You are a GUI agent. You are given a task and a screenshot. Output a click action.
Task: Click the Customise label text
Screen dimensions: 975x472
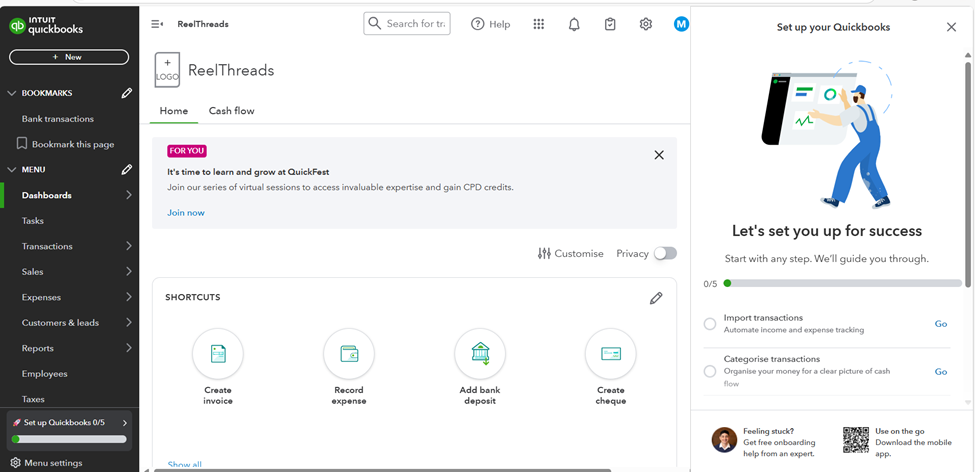[x=579, y=254]
